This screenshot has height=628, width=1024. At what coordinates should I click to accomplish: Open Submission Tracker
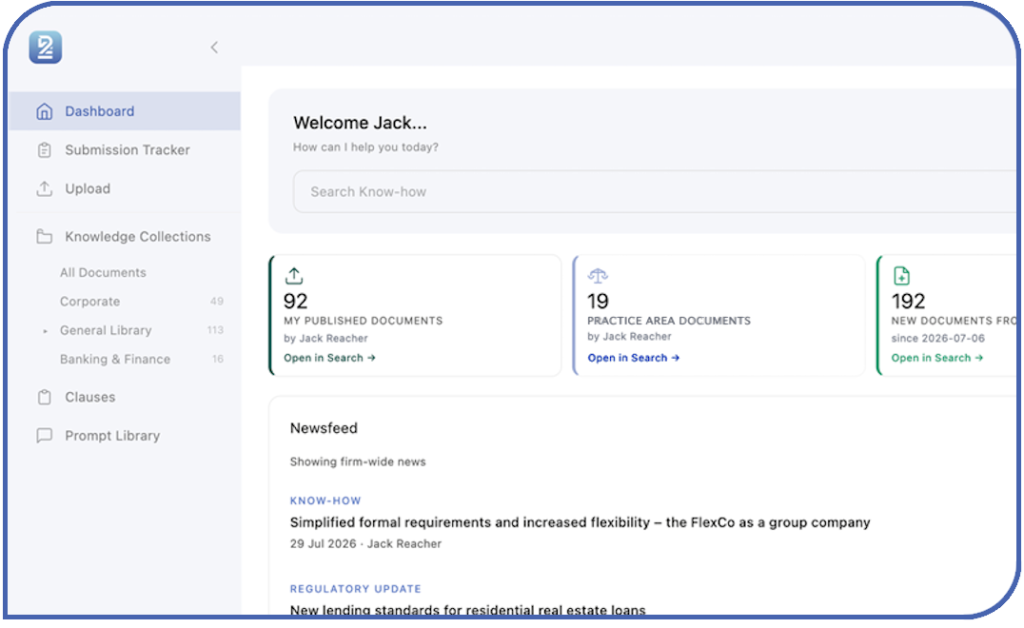coord(125,150)
